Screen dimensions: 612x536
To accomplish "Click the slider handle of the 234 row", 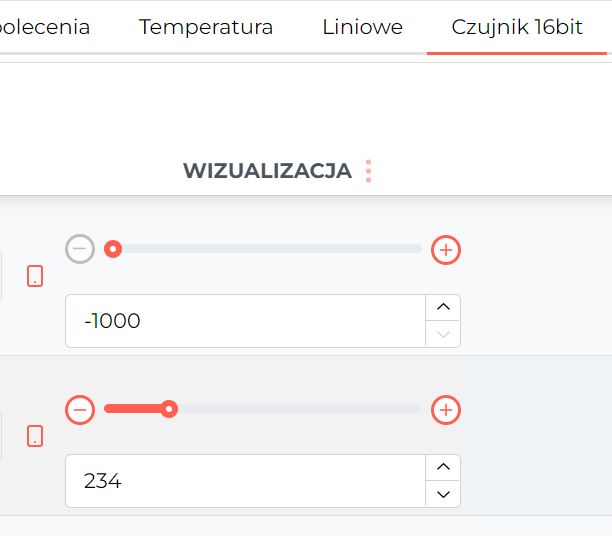I will 169,409.
